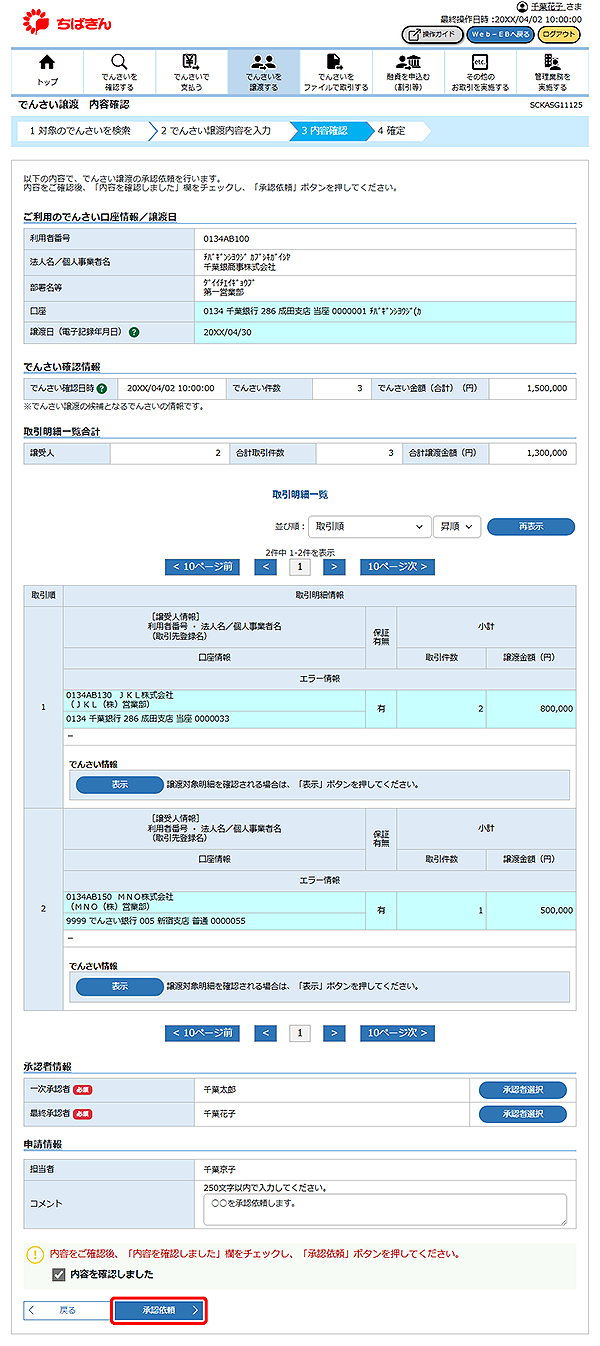Open 融資を申込む (割引等) icon
The image size is (600, 1346).
coord(407,63)
